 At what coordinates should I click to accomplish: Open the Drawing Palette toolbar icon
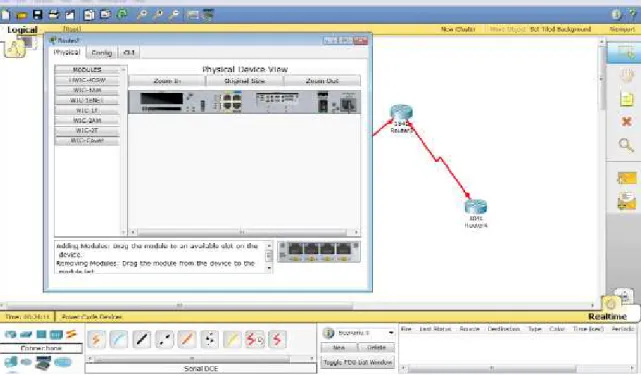pos(192,15)
